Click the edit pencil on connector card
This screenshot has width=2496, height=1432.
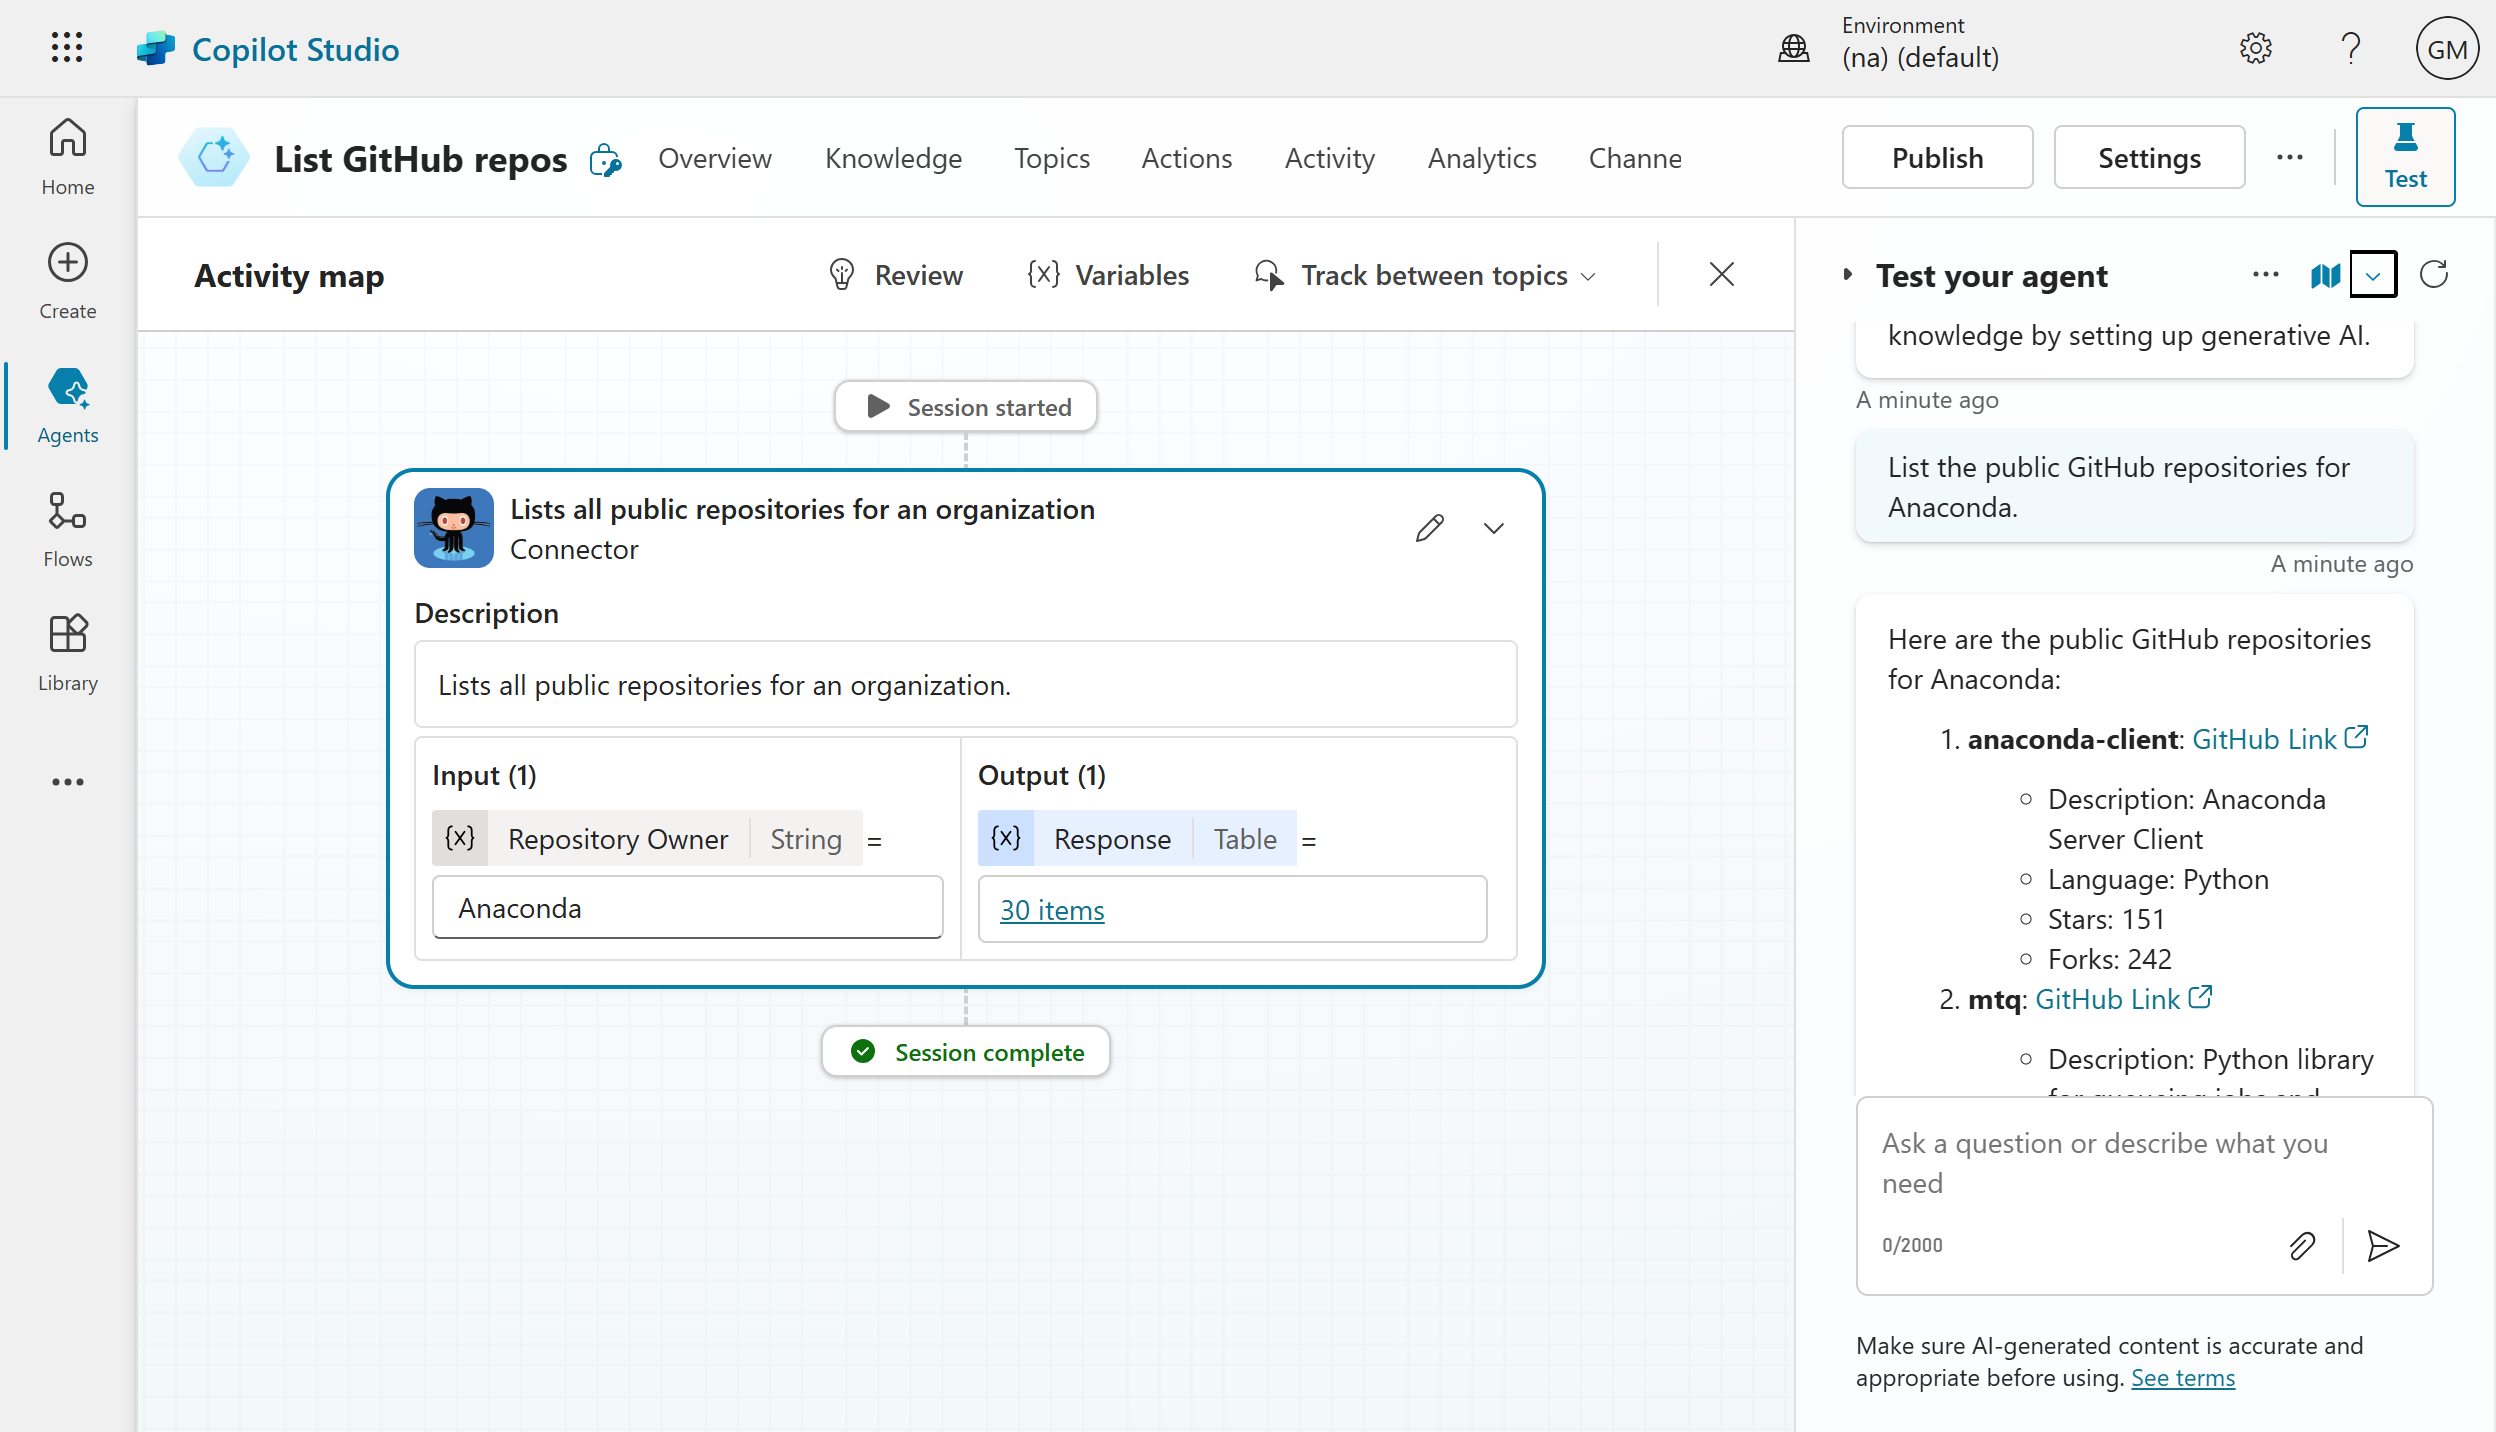(x=1429, y=528)
